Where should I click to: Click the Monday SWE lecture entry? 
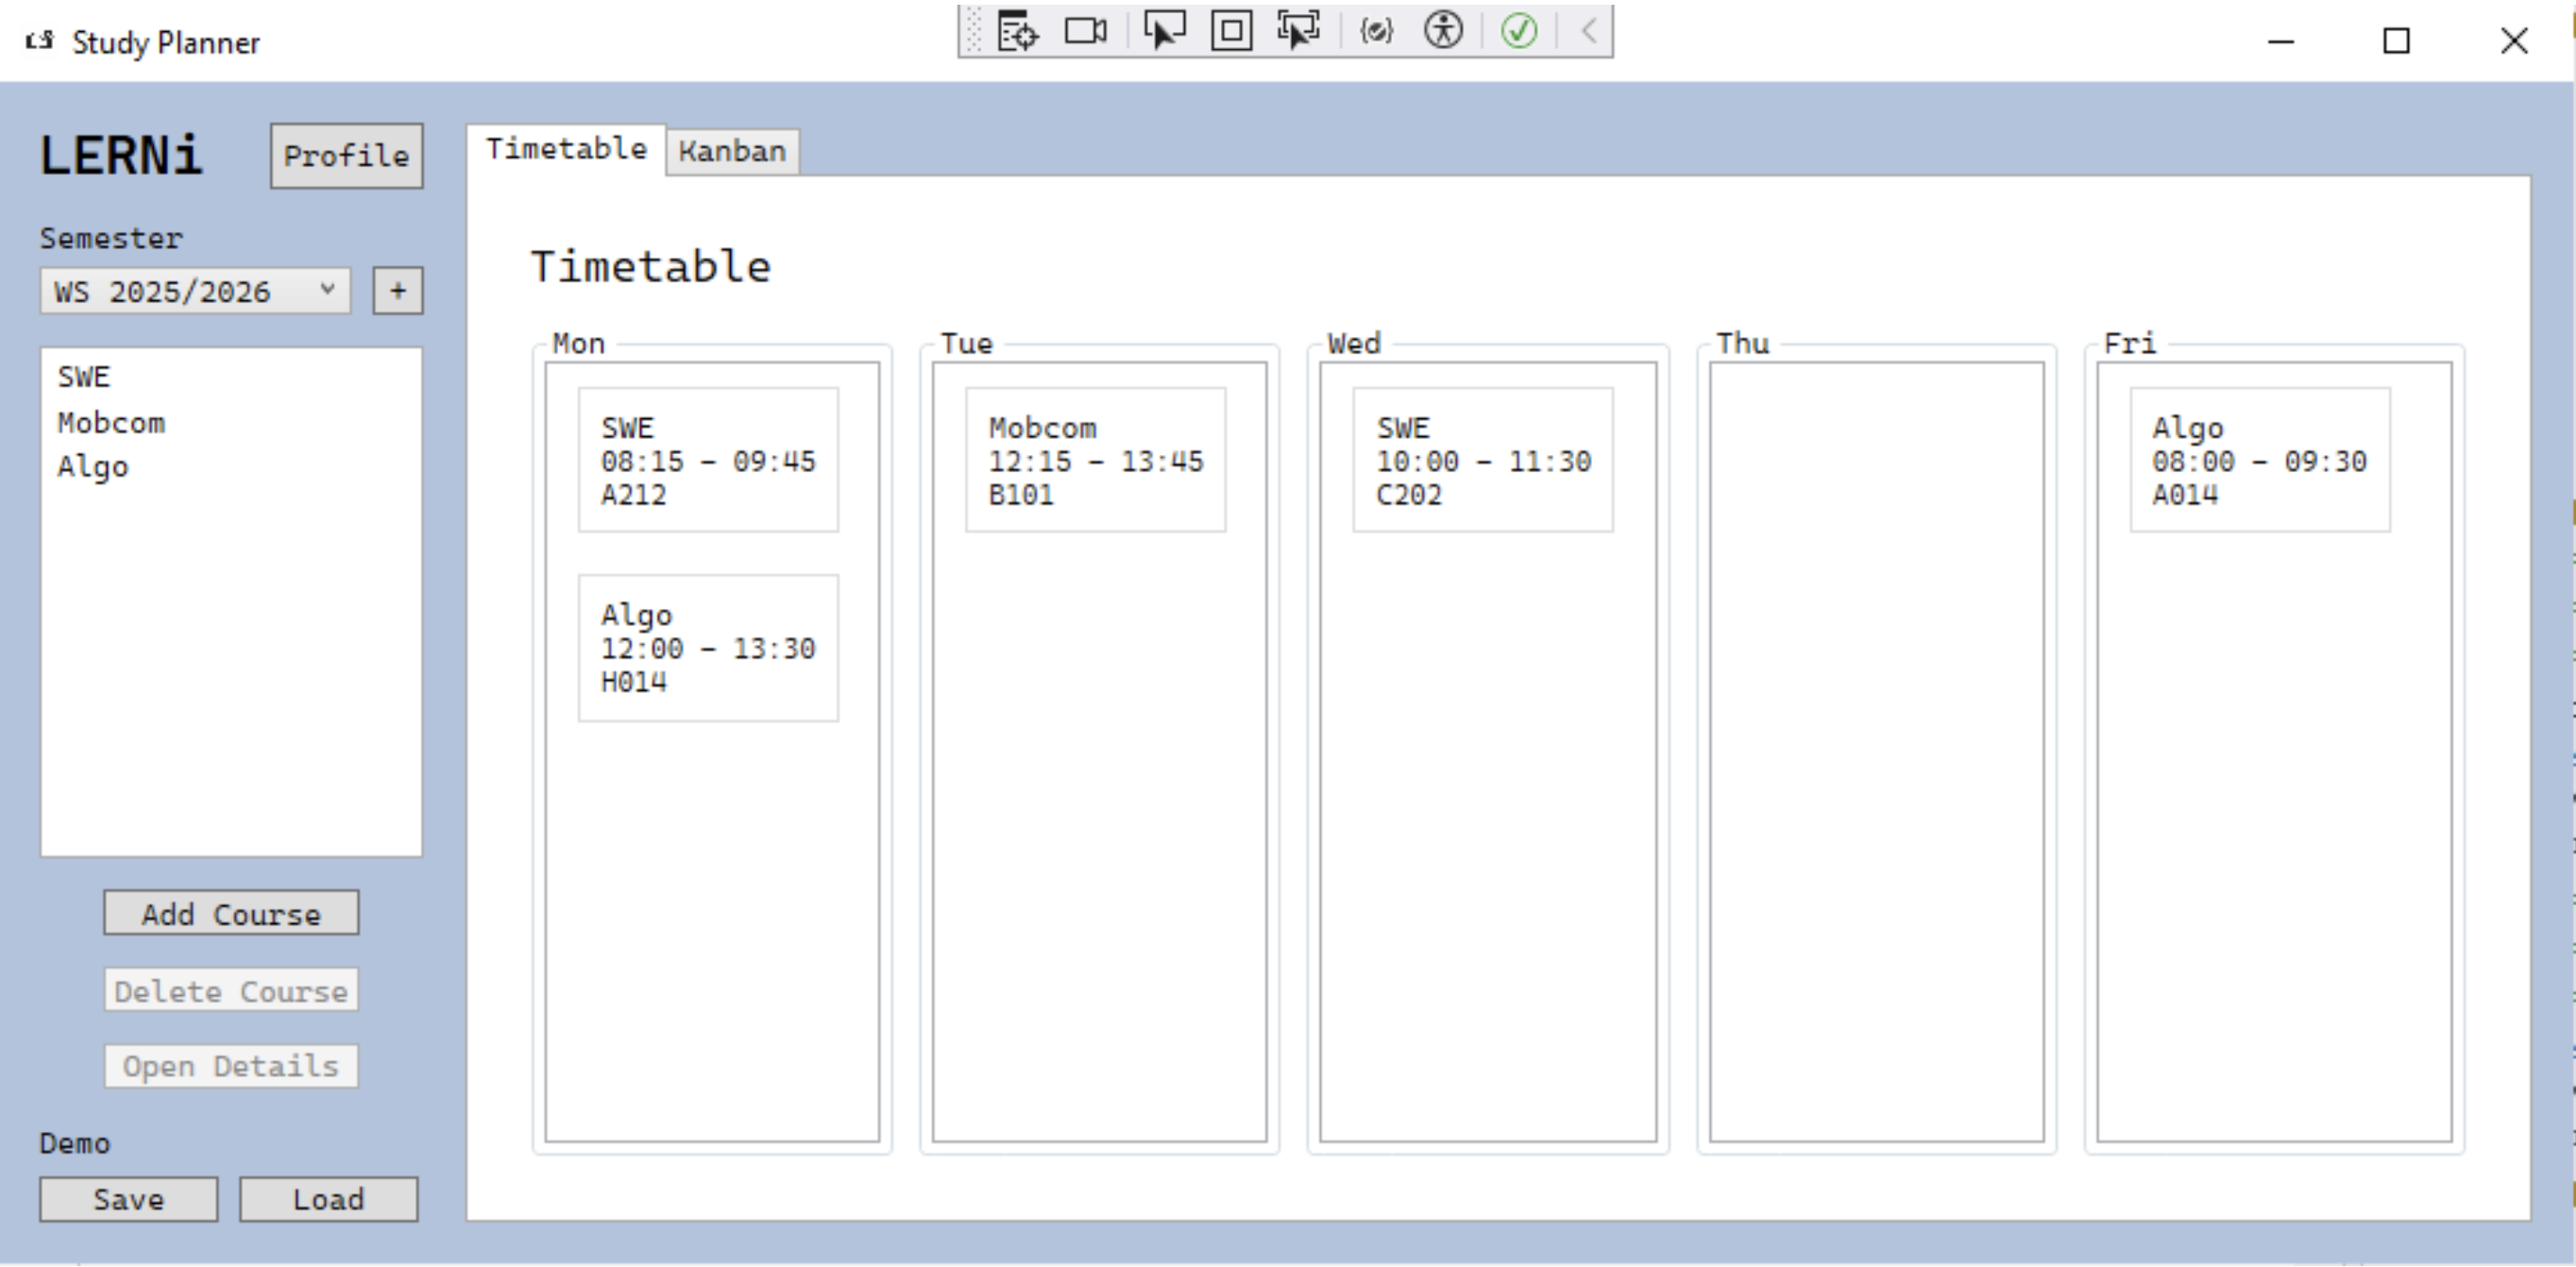[708, 460]
